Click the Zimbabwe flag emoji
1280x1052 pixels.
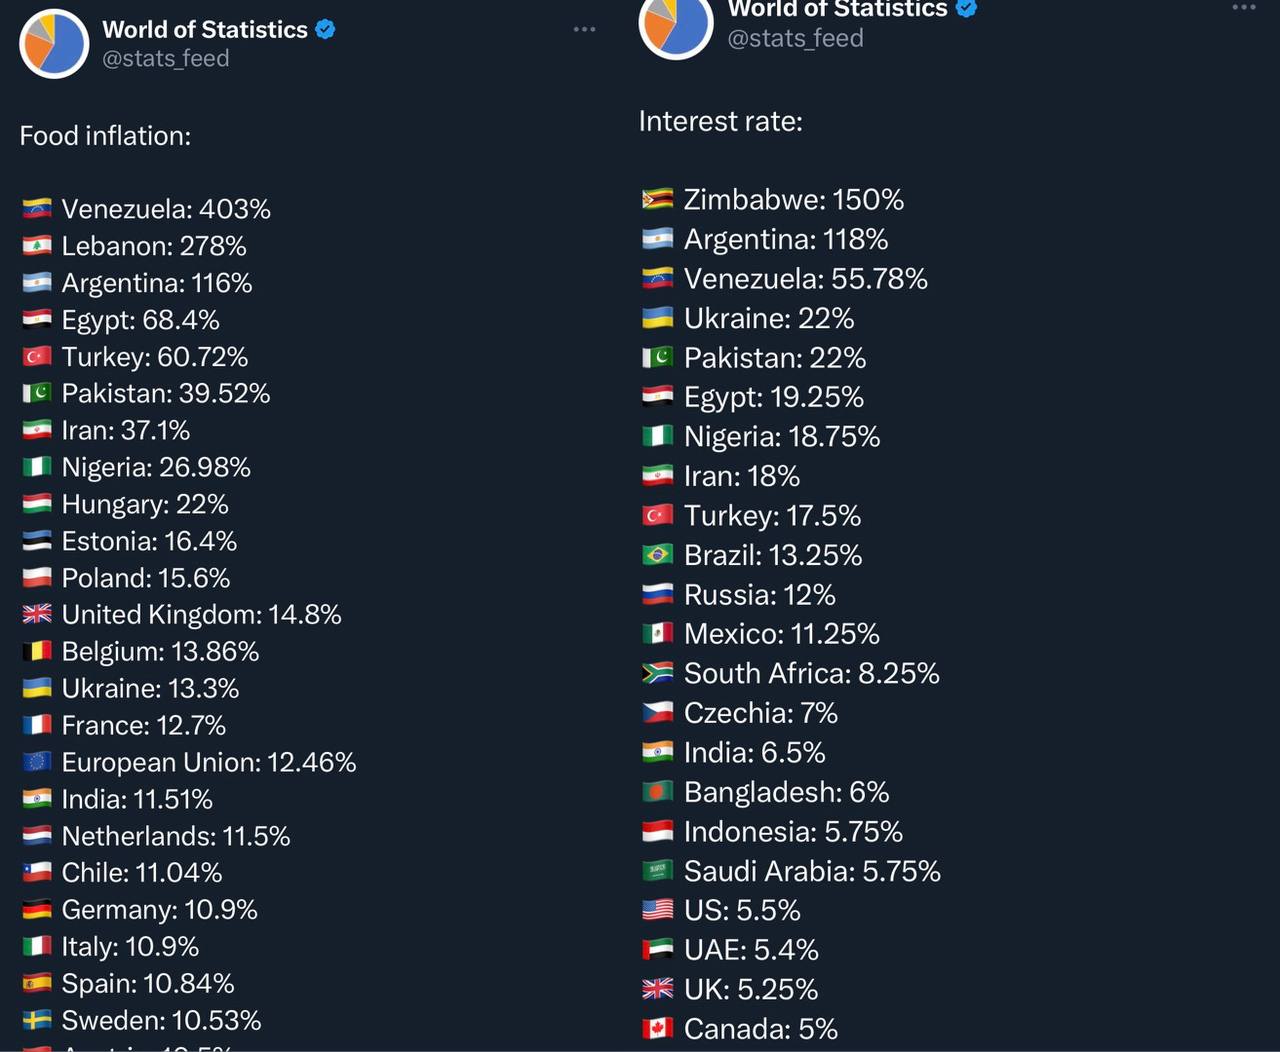coord(657,199)
